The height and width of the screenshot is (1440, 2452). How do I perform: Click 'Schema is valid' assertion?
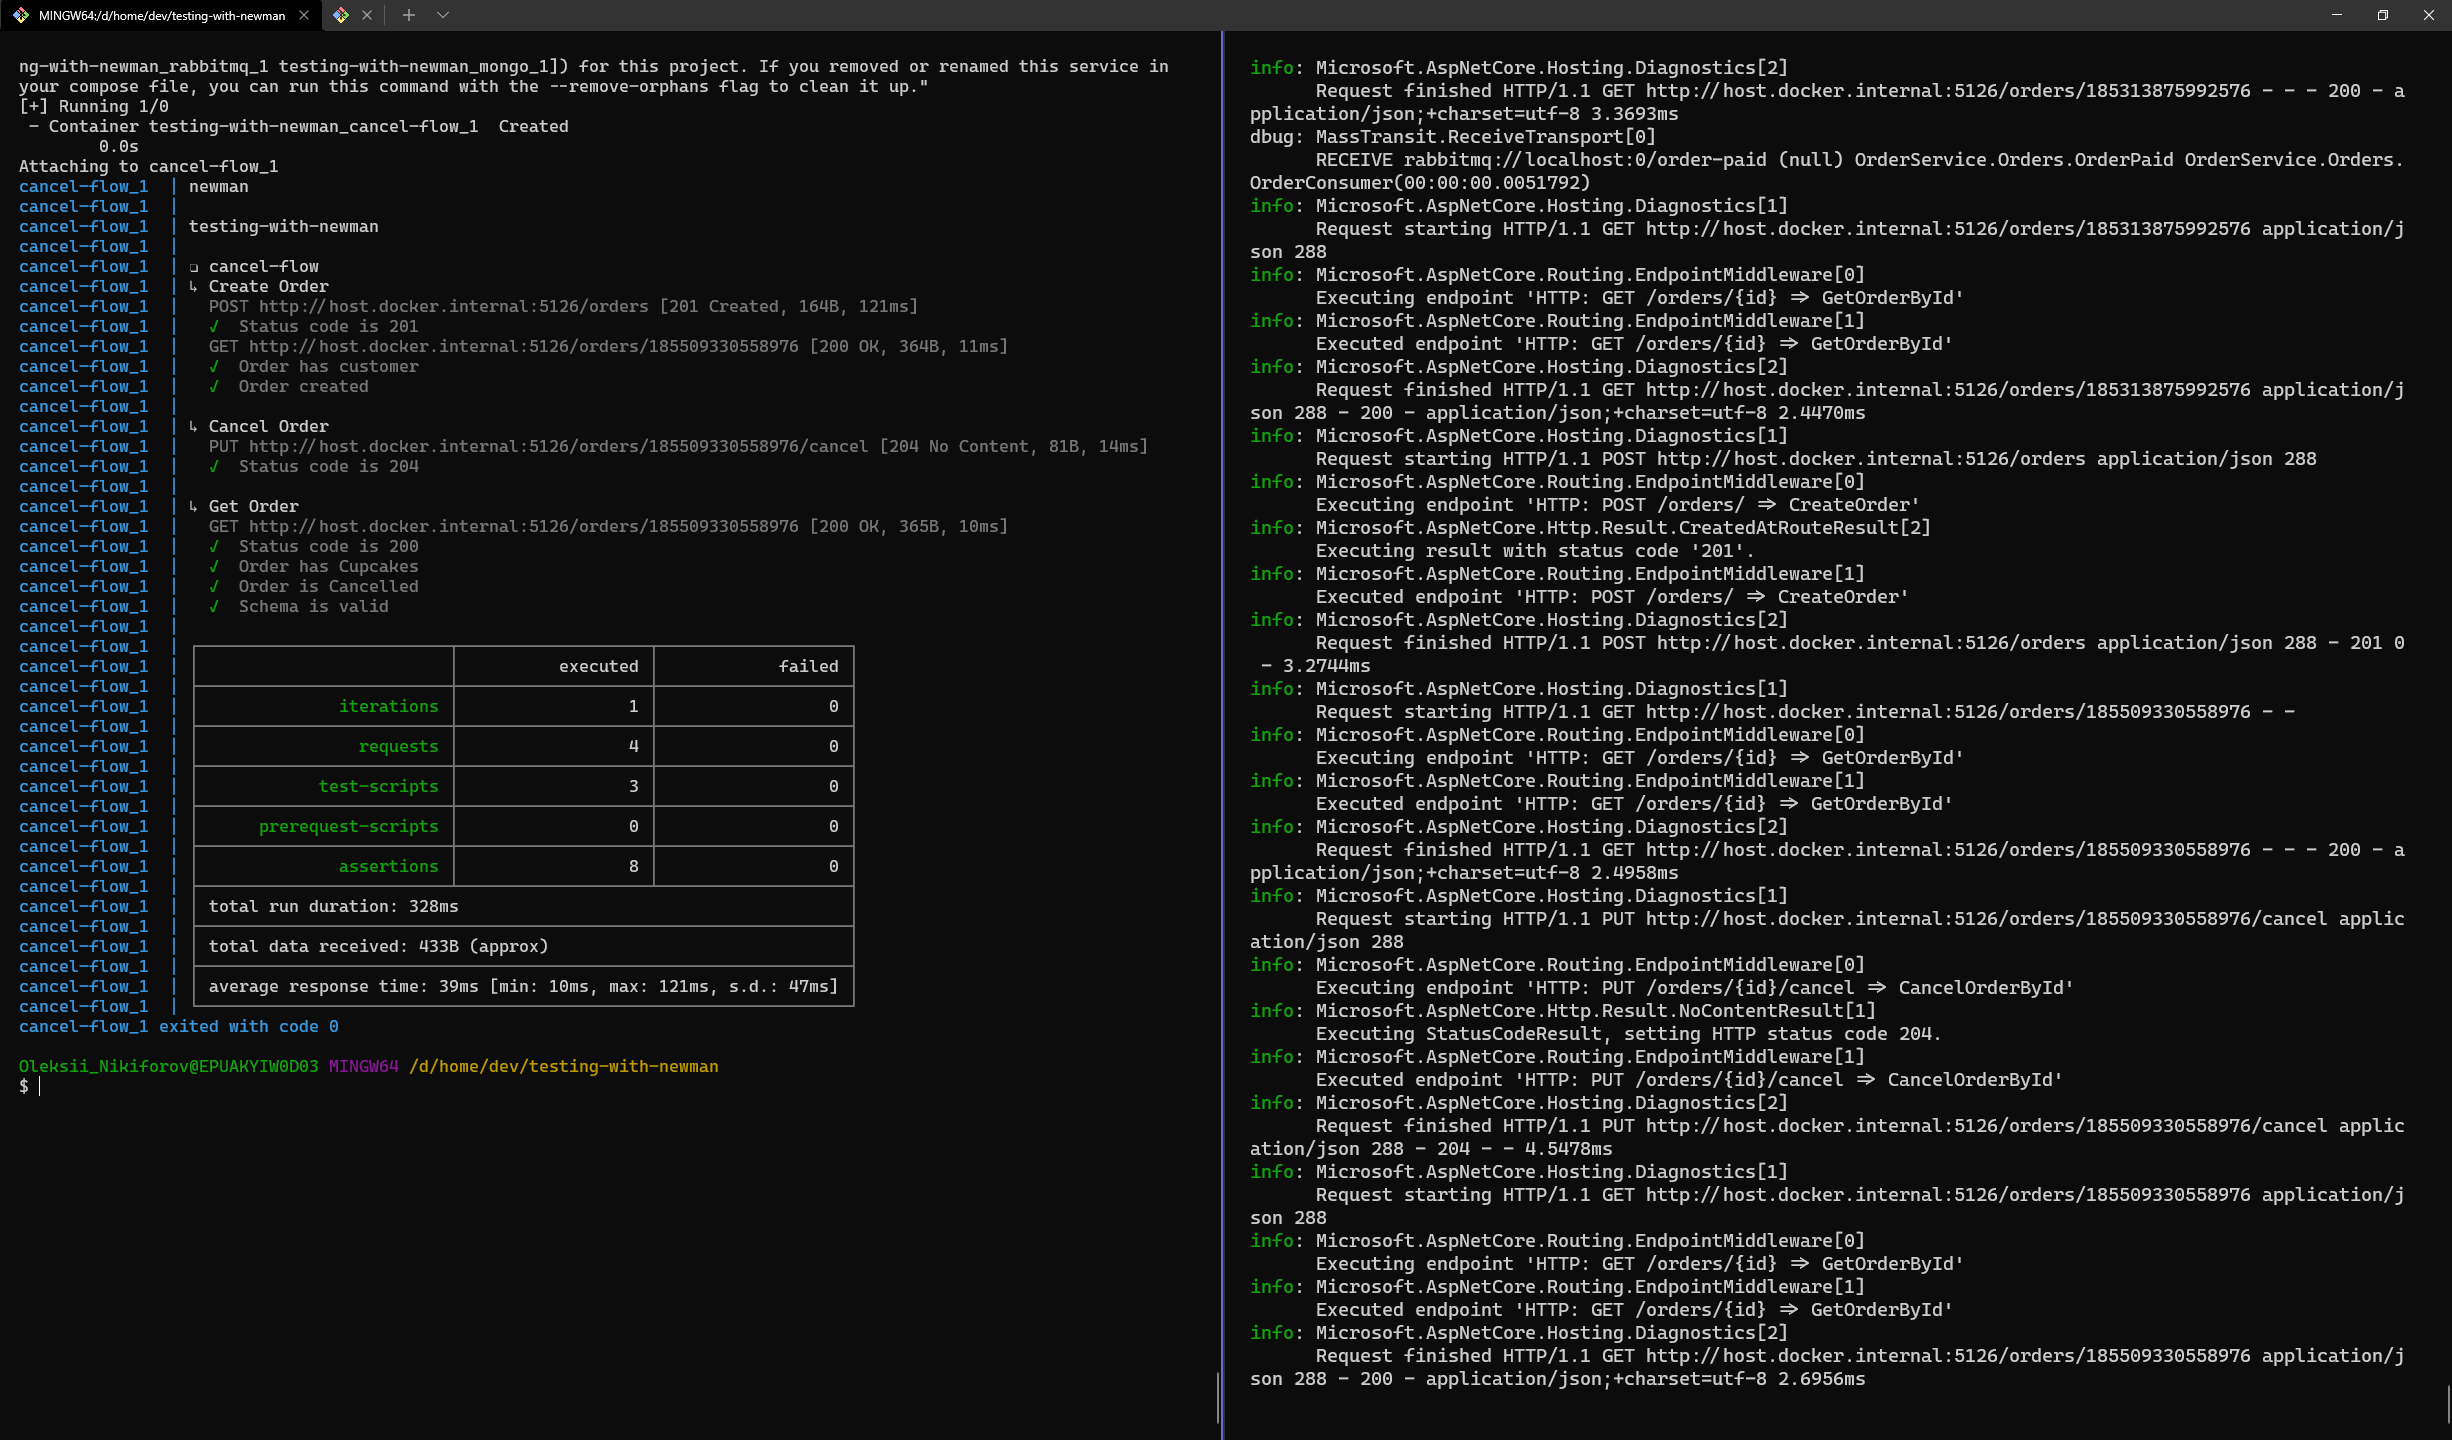coord(313,606)
